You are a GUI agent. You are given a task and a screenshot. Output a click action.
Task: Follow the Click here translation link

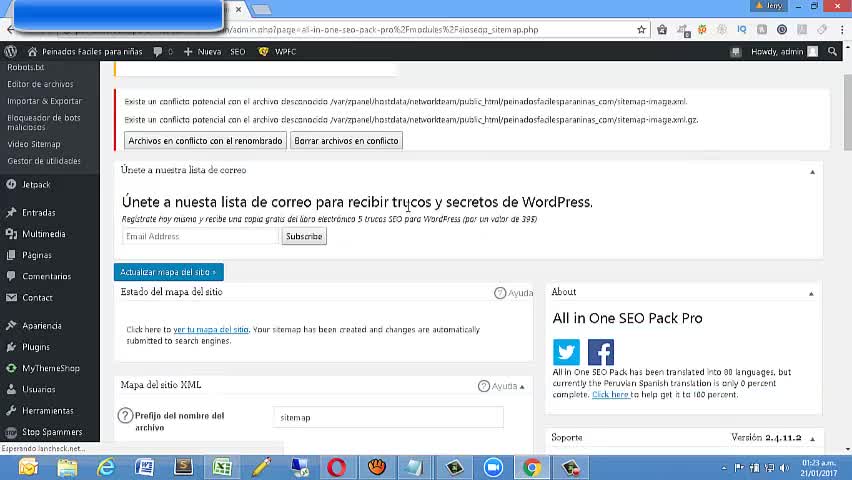coord(611,395)
